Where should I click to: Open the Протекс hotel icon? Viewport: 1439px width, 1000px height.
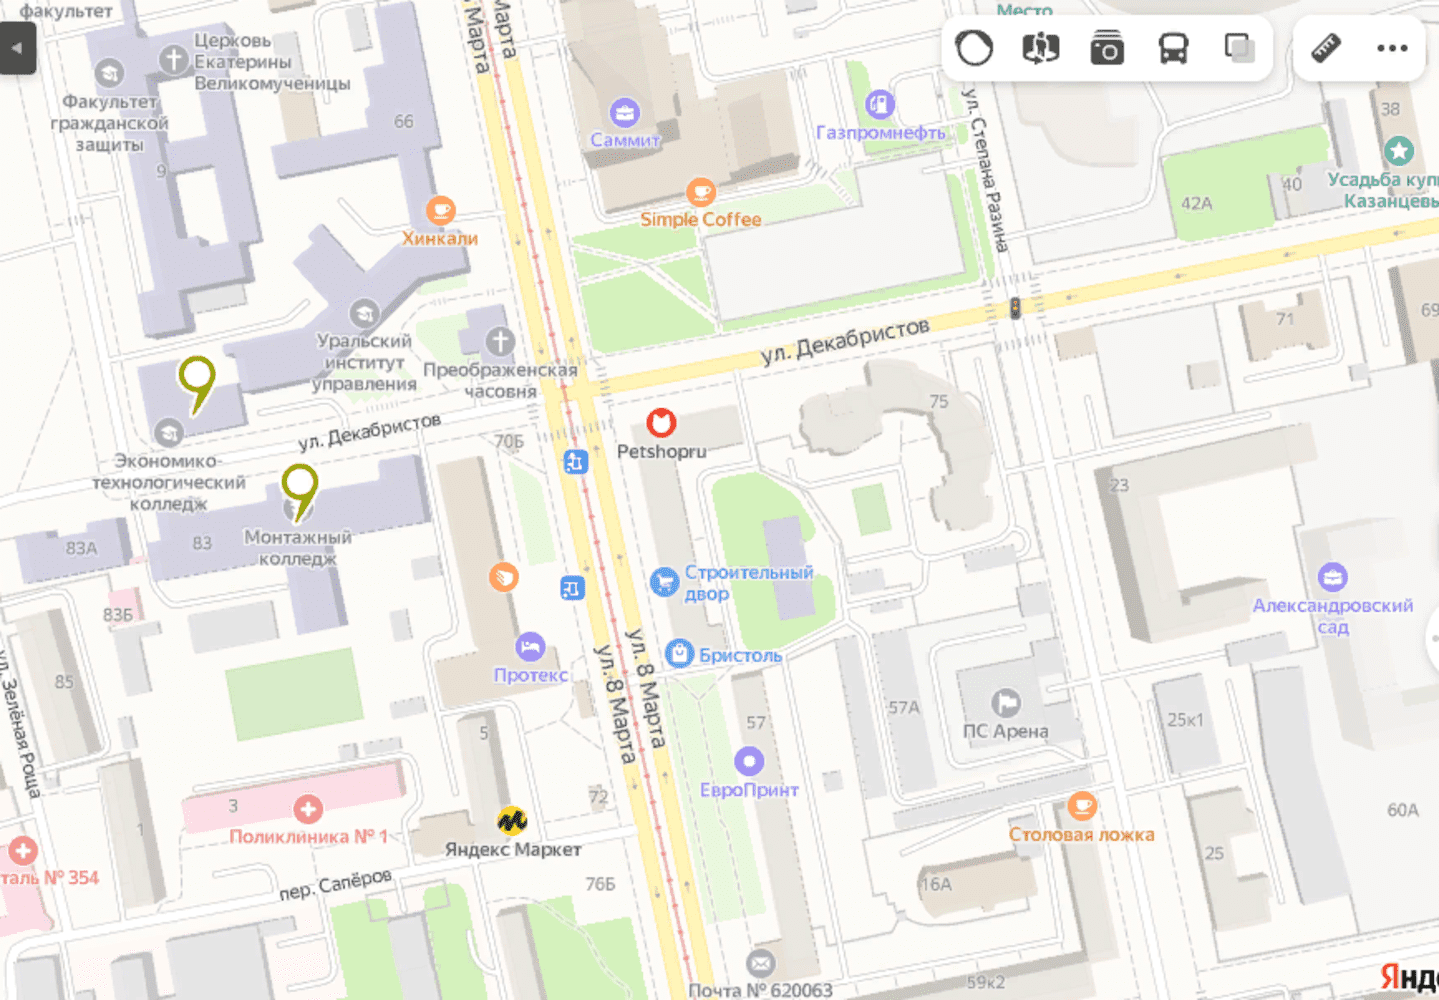(530, 647)
